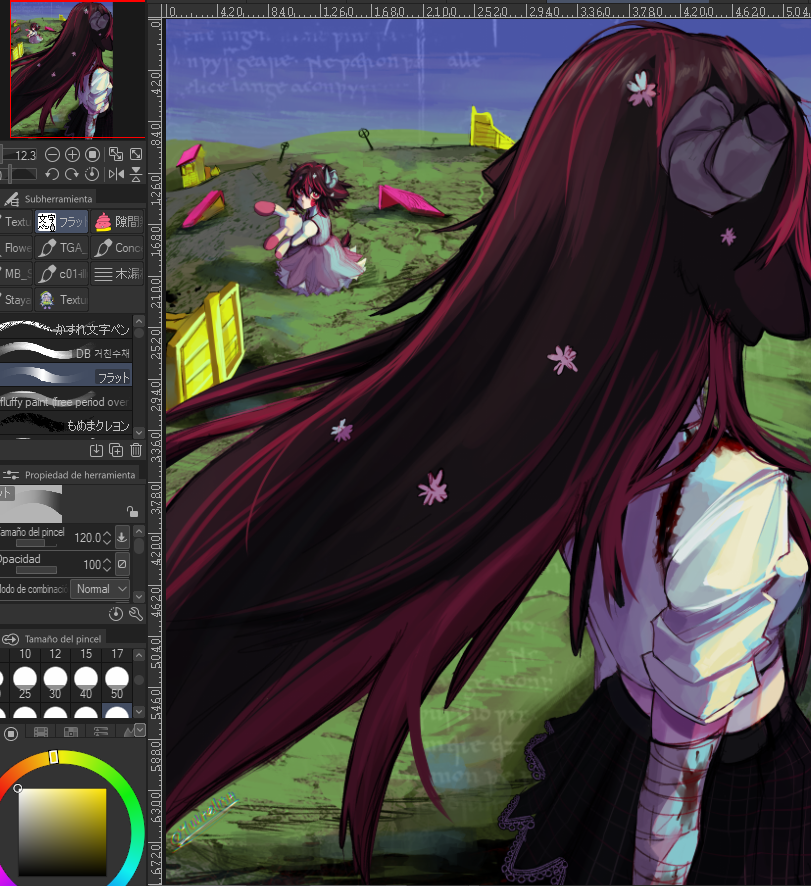Select the Conc subtool group
Image resolution: width=811 pixels, height=886 pixels.
pos(118,248)
